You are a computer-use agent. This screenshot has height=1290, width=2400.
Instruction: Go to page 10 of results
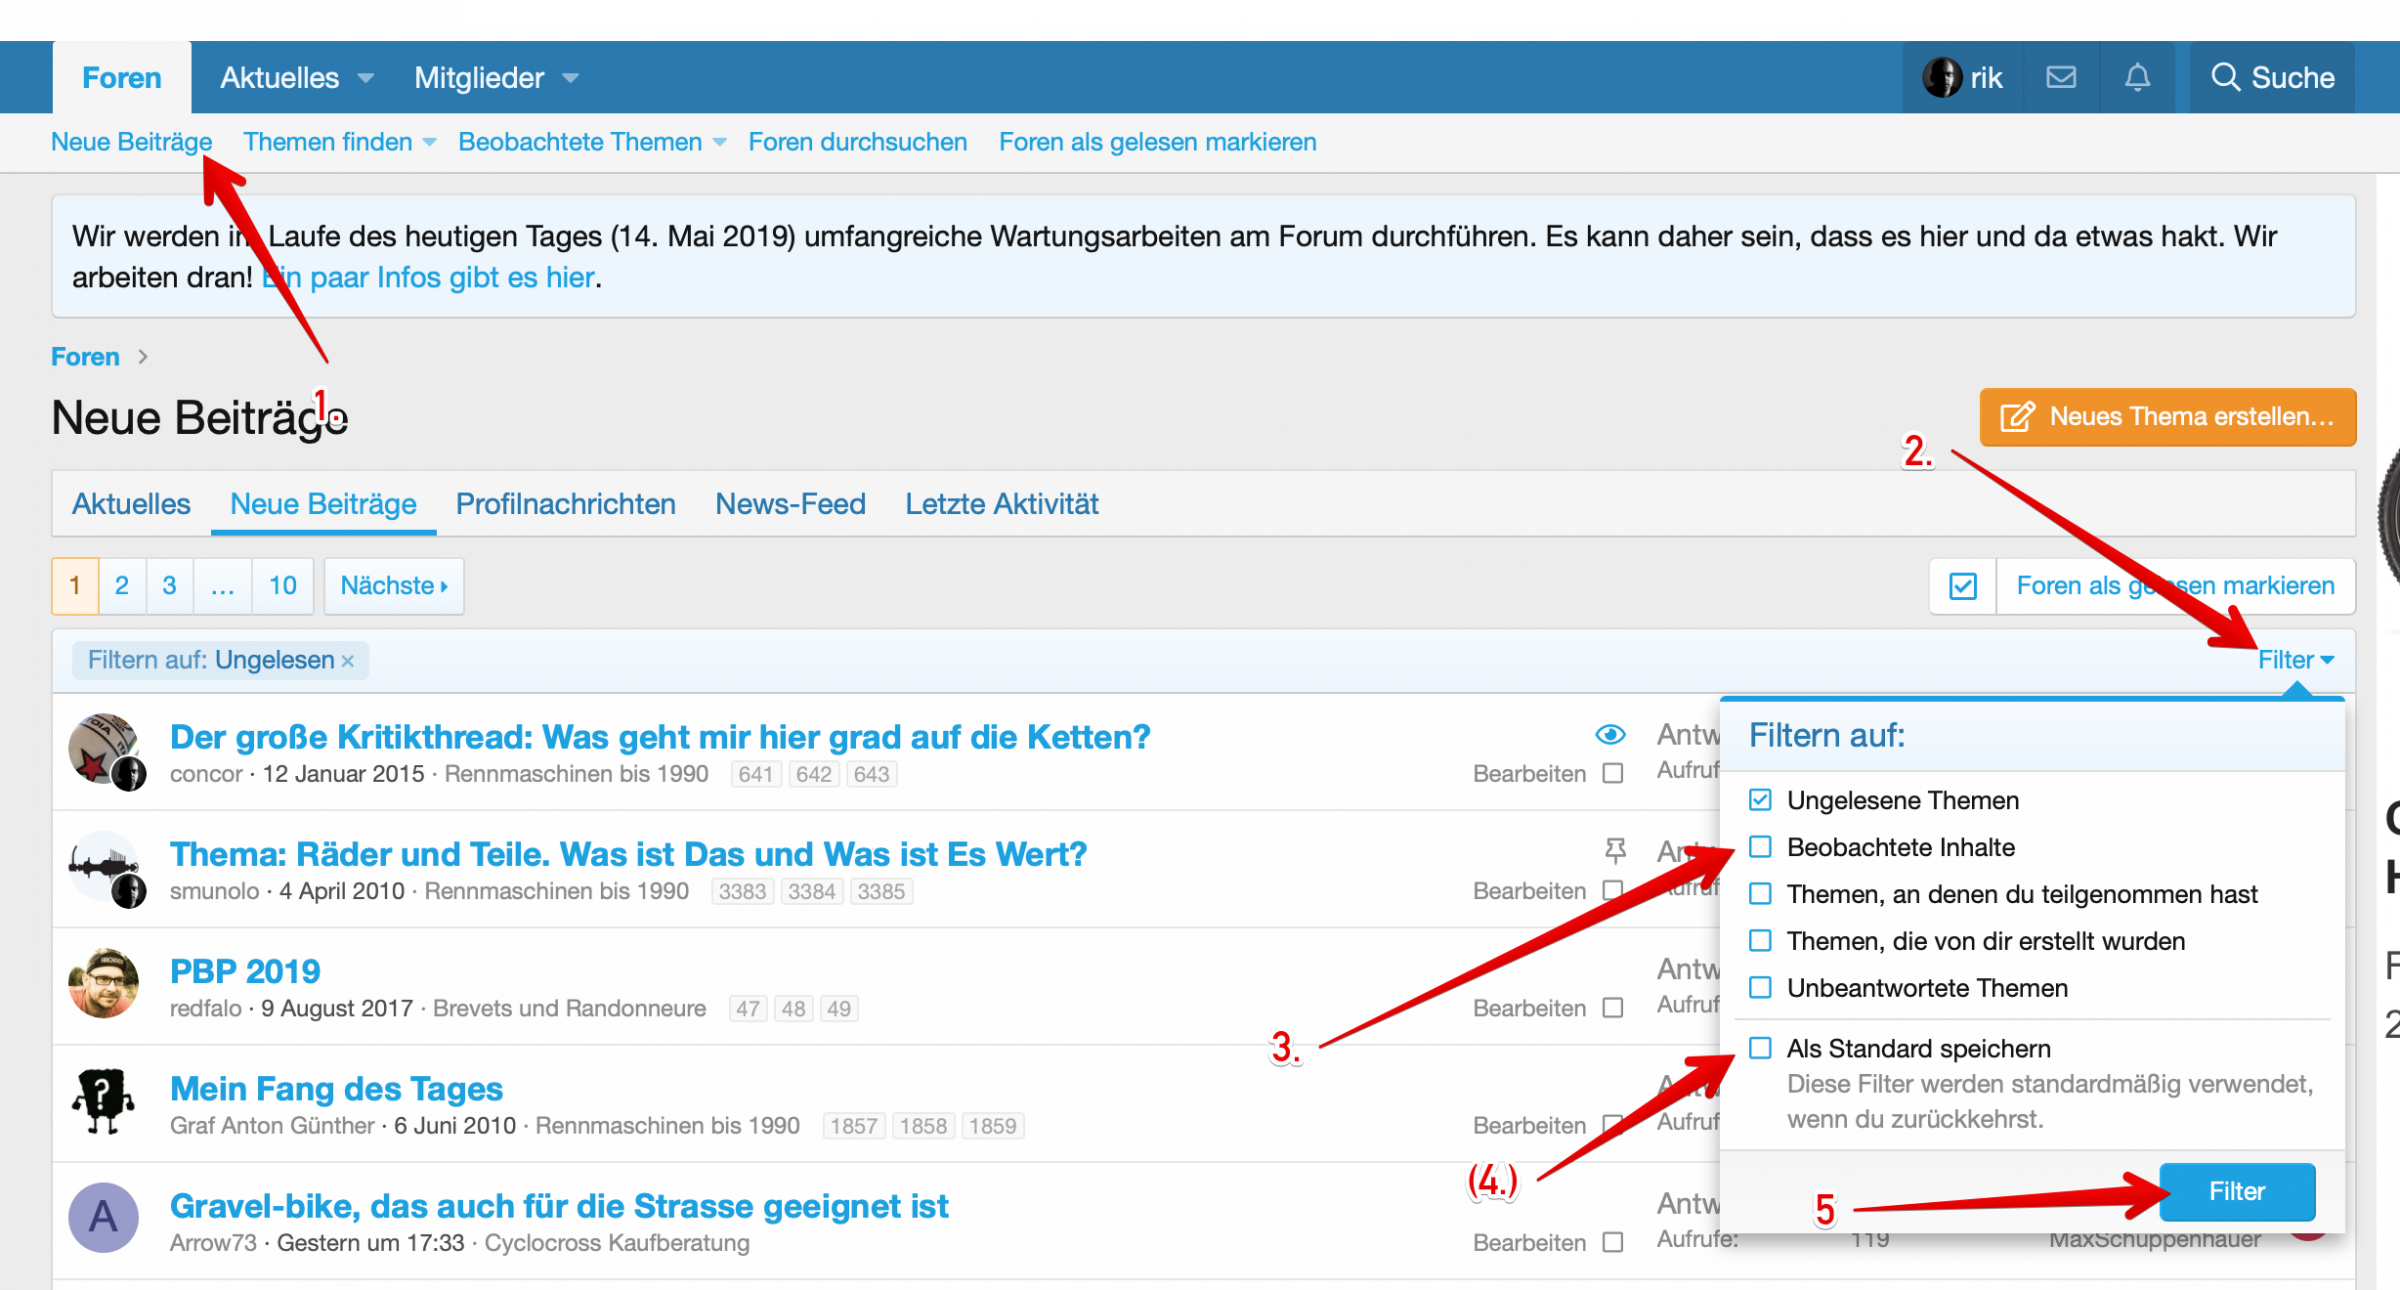pos(282,586)
